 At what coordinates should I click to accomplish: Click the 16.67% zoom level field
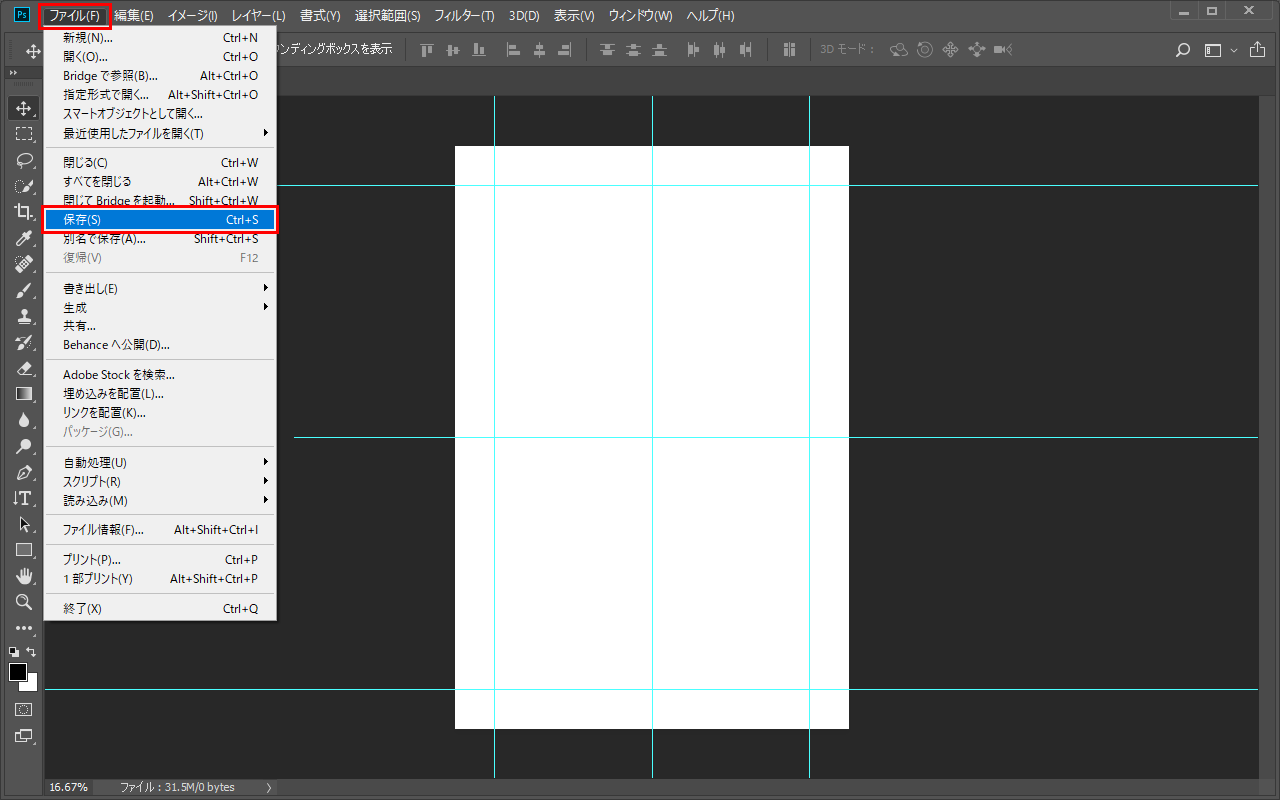tap(69, 787)
